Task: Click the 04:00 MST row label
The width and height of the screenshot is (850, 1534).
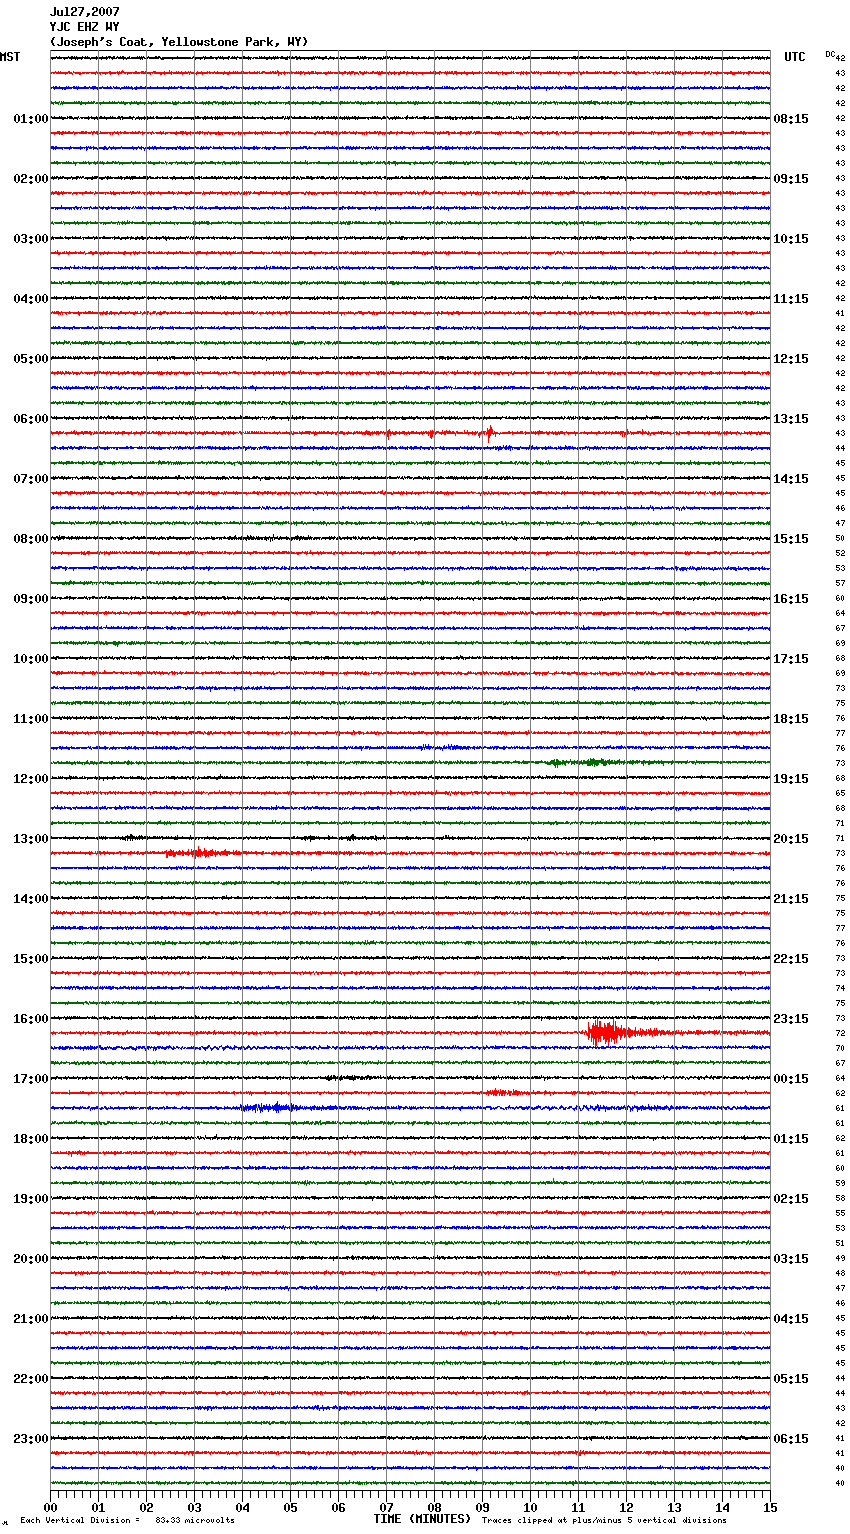Action: click(31, 299)
